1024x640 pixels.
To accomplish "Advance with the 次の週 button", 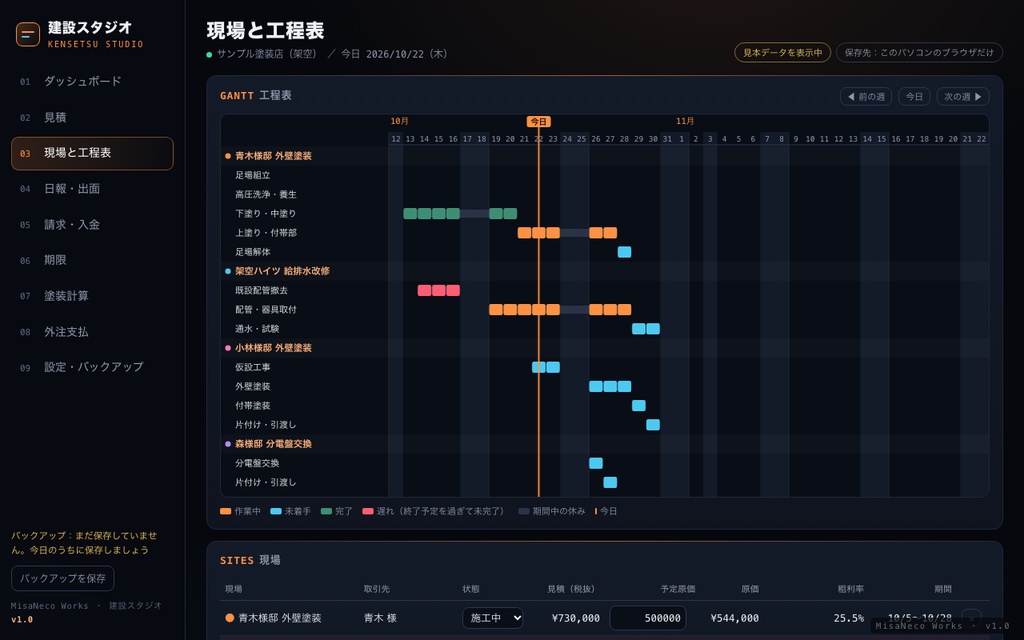I will [963, 97].
